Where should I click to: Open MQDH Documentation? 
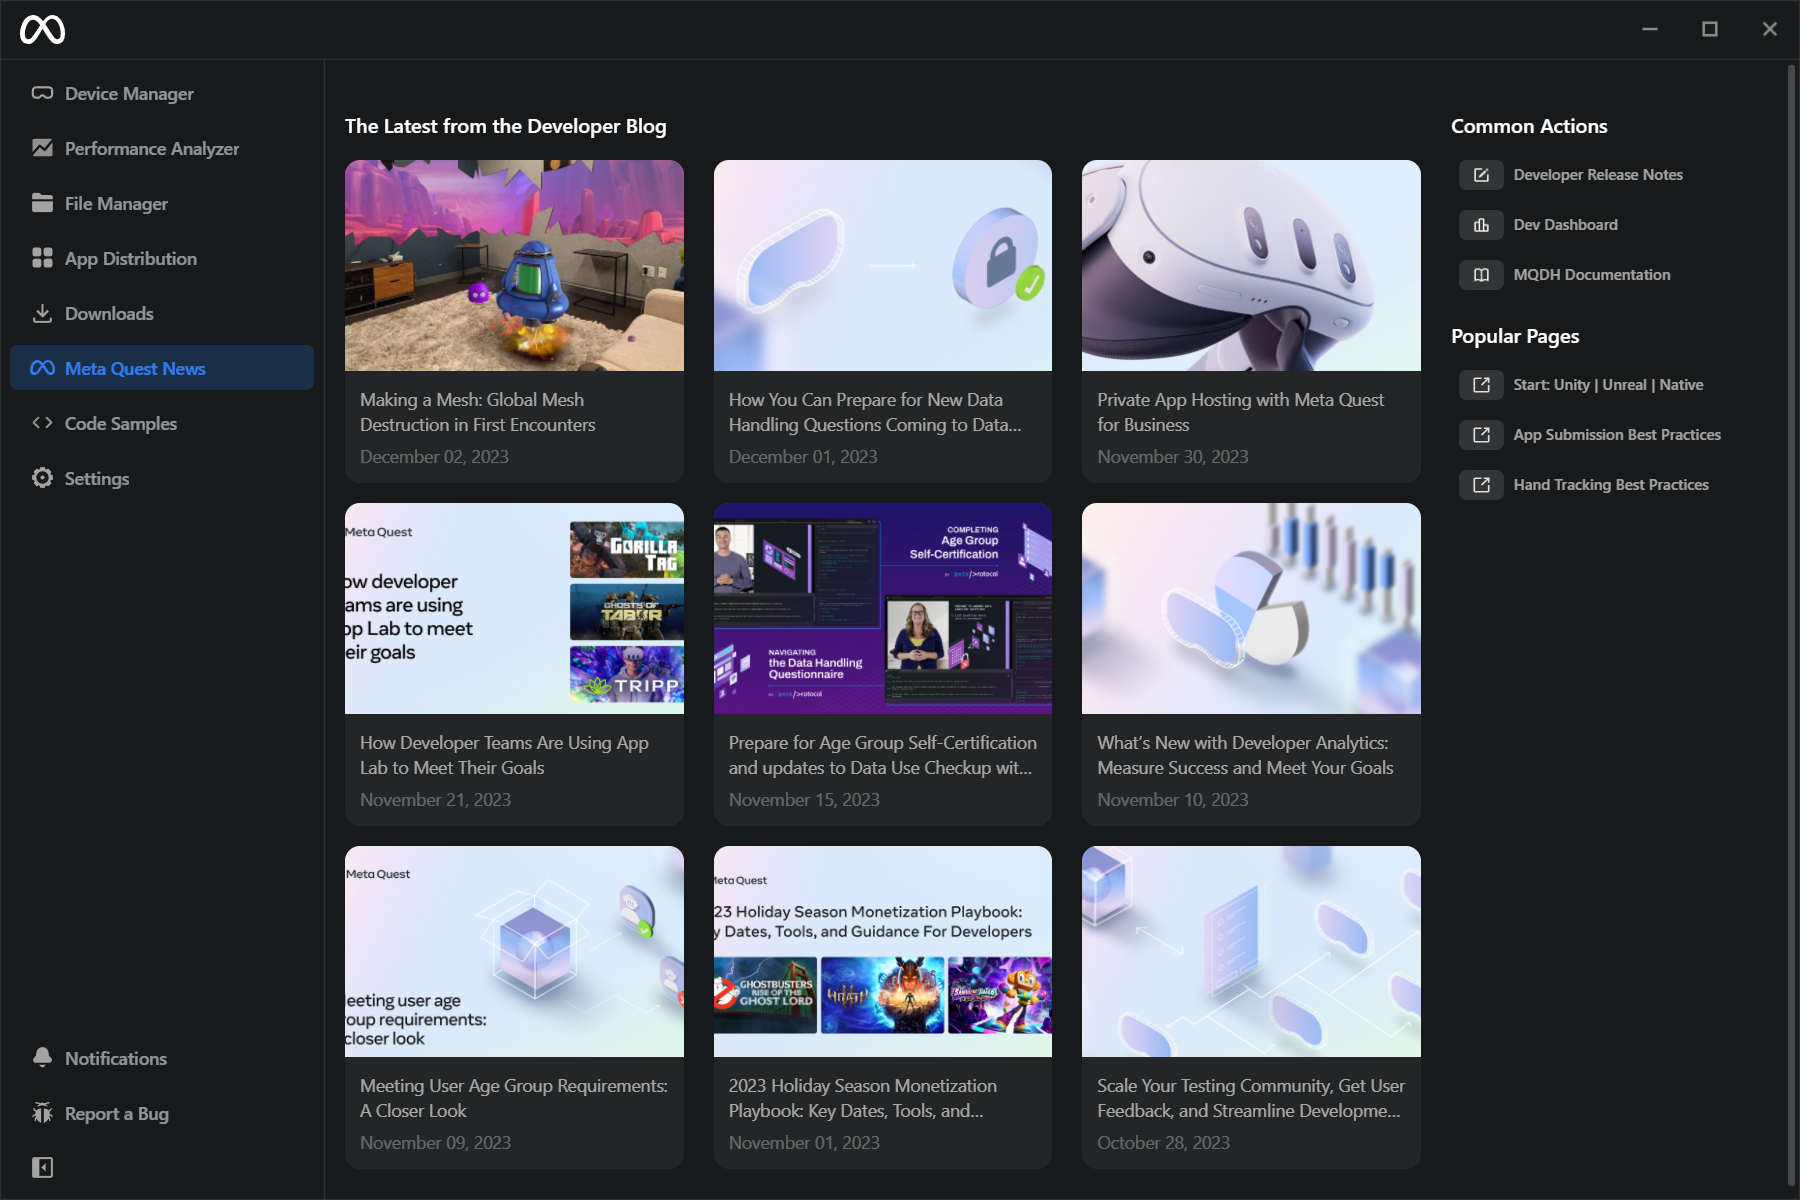[1591, 274]
